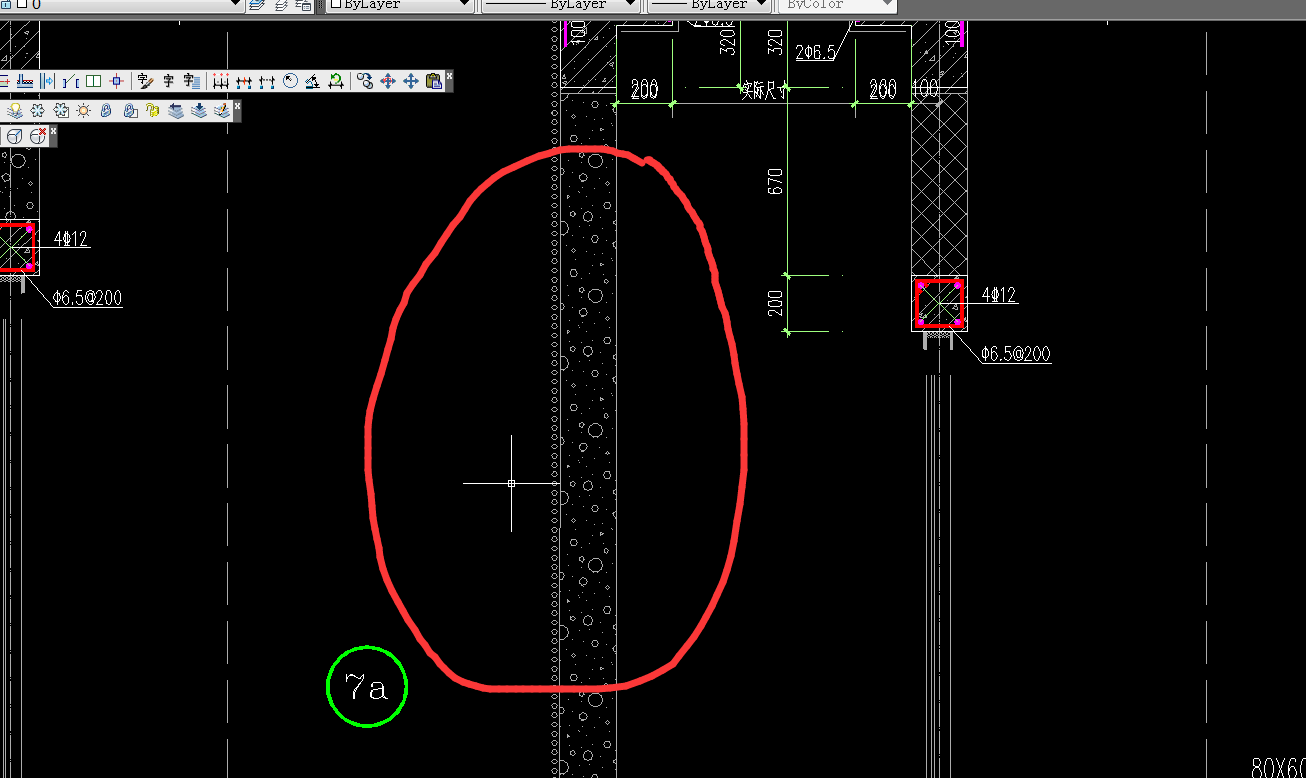Lock layer using the plain padlock icon

pos(106,110)
